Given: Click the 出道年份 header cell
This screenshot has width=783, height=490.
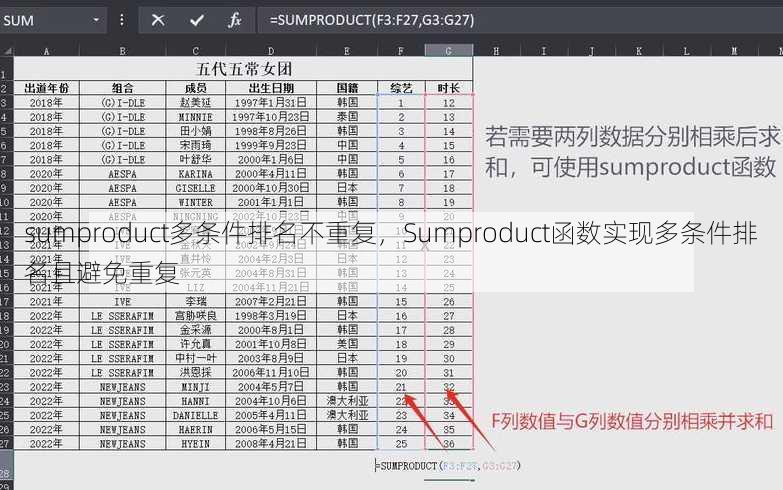Looking at the screenshot, I should 46,88.
